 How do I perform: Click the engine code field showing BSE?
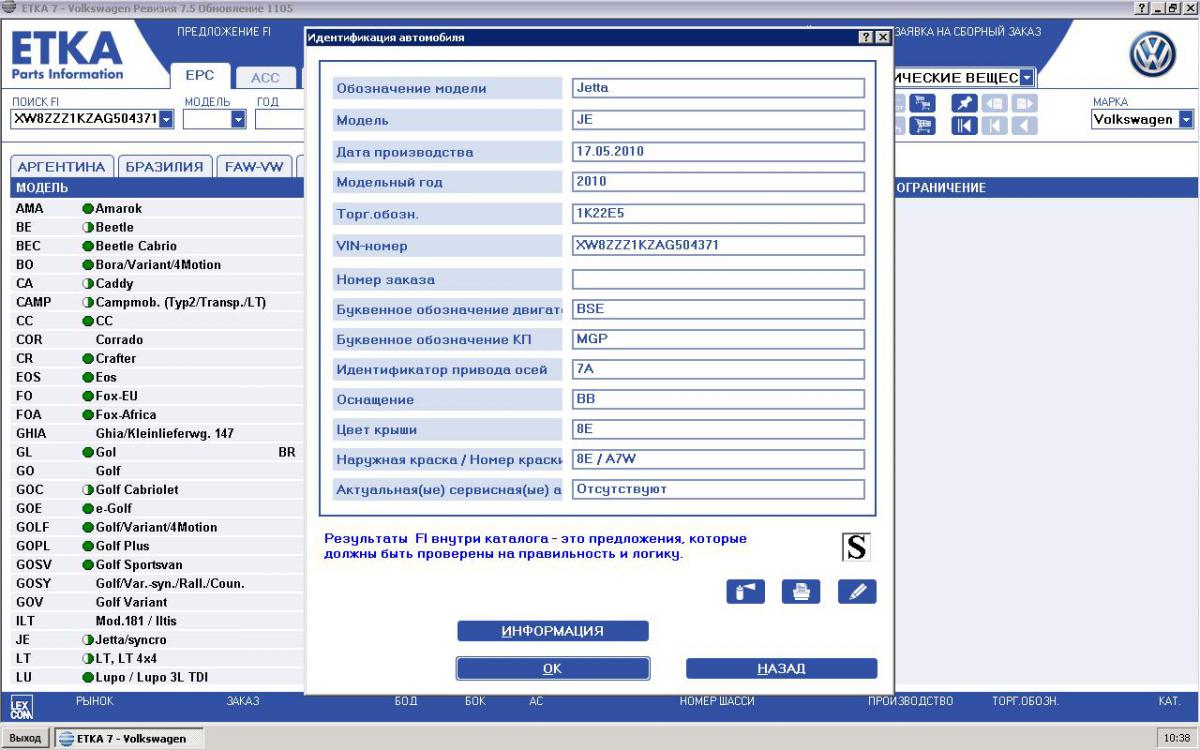click(x=718, y=310)
